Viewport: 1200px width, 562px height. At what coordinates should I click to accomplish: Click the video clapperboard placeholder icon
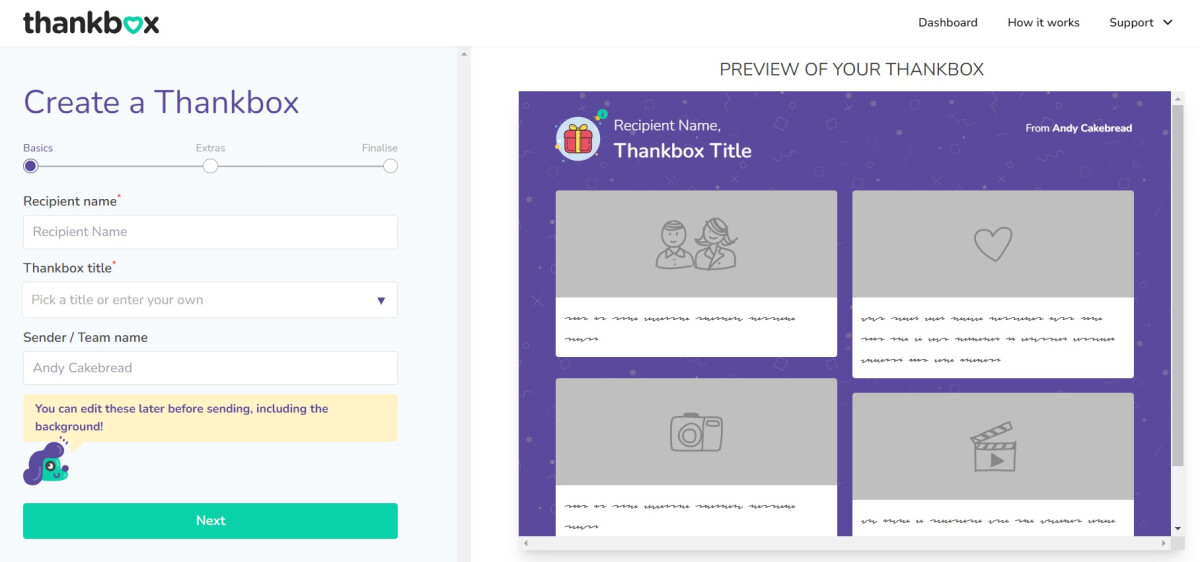[992, 446]
